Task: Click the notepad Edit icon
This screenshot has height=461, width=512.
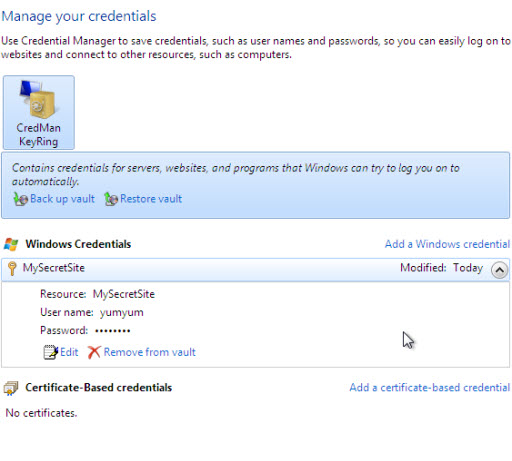Action: 51,352
